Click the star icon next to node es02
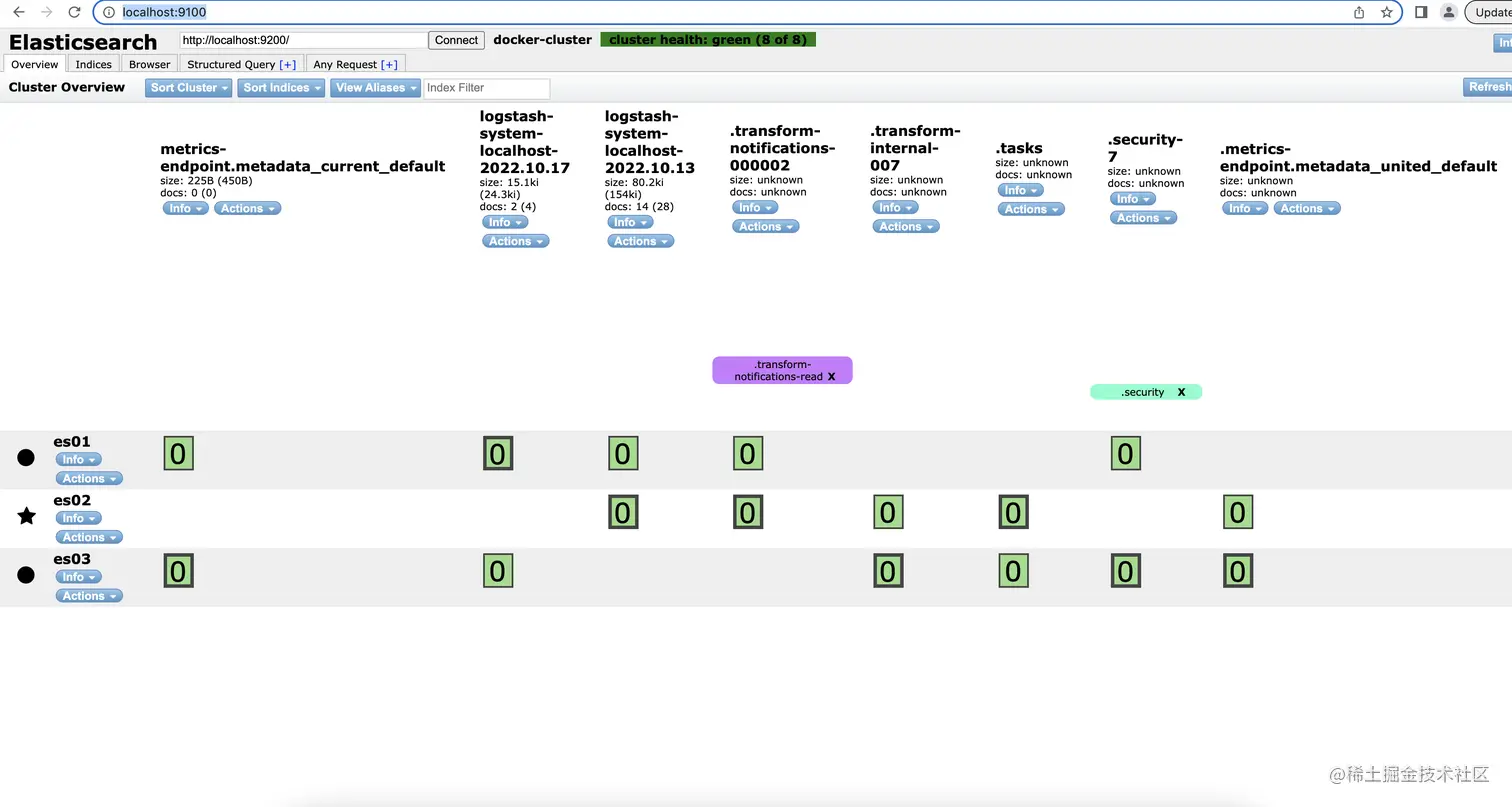This screenshot has width=1512, height=807. [x=26, y=516]
